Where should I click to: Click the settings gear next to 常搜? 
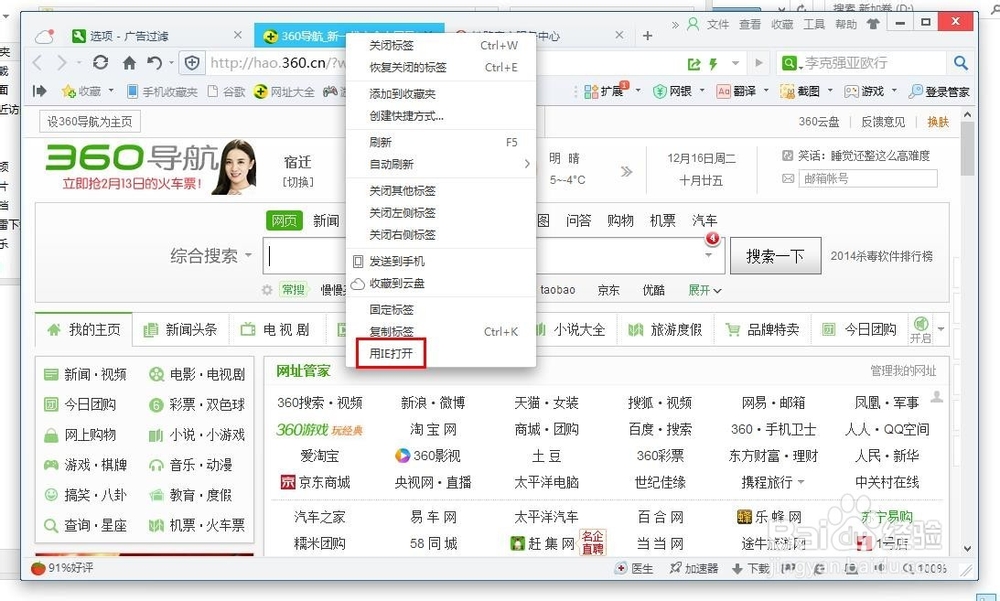pyautogui.click(x=267, y=290)
